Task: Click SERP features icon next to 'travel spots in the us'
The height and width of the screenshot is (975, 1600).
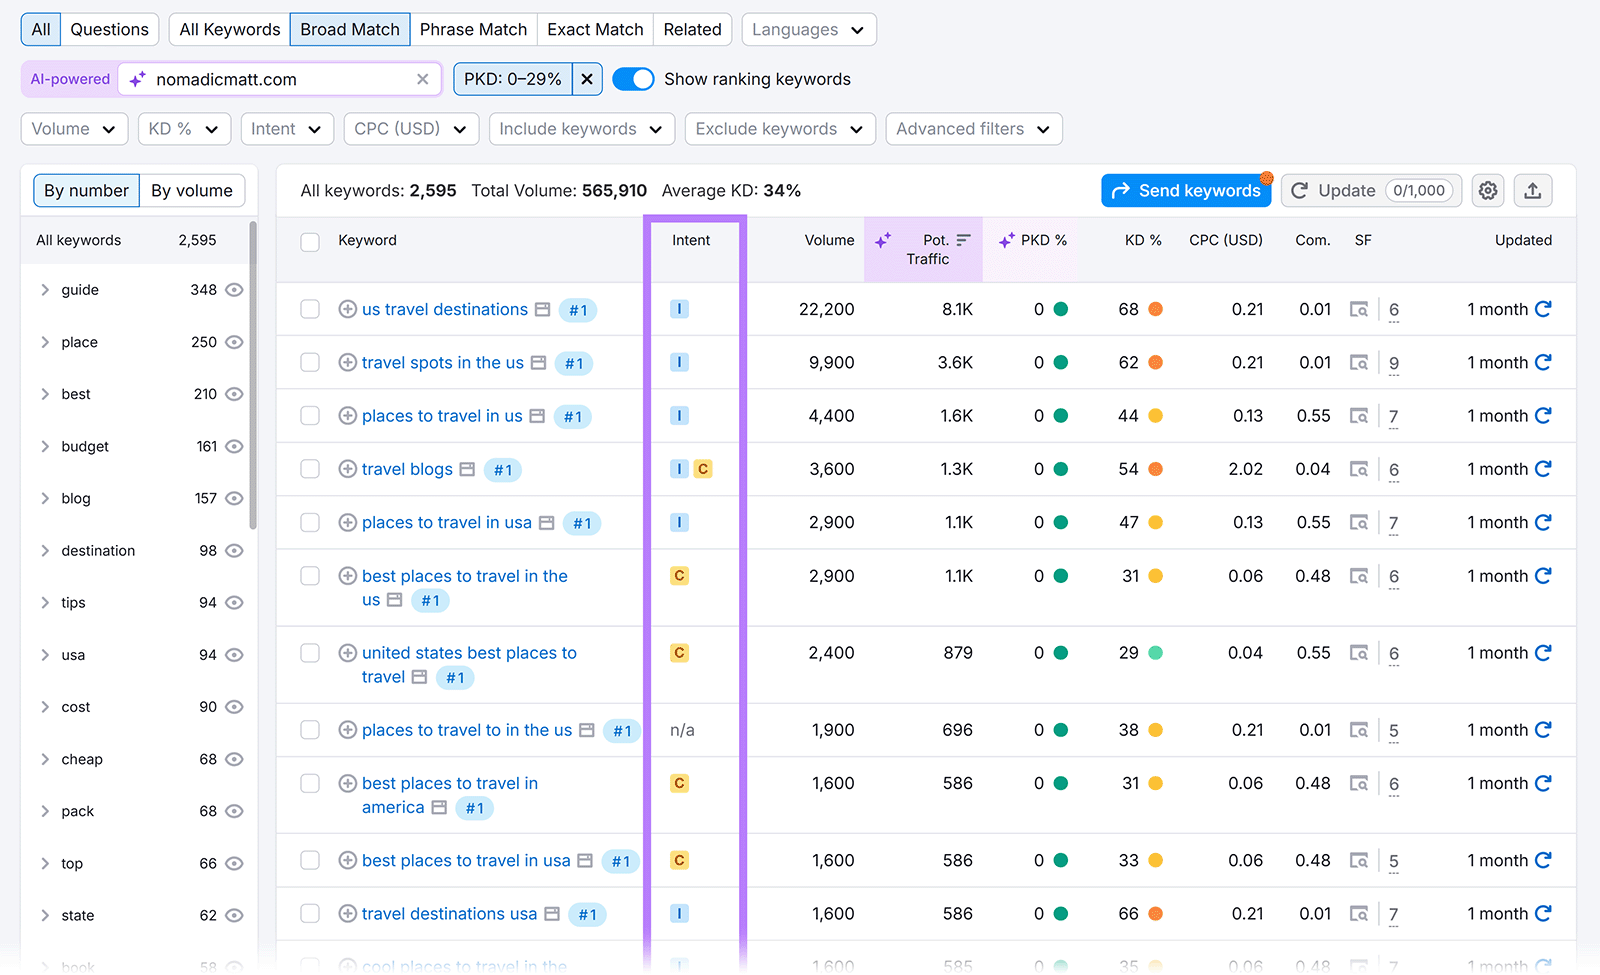Action: point(536,362)
